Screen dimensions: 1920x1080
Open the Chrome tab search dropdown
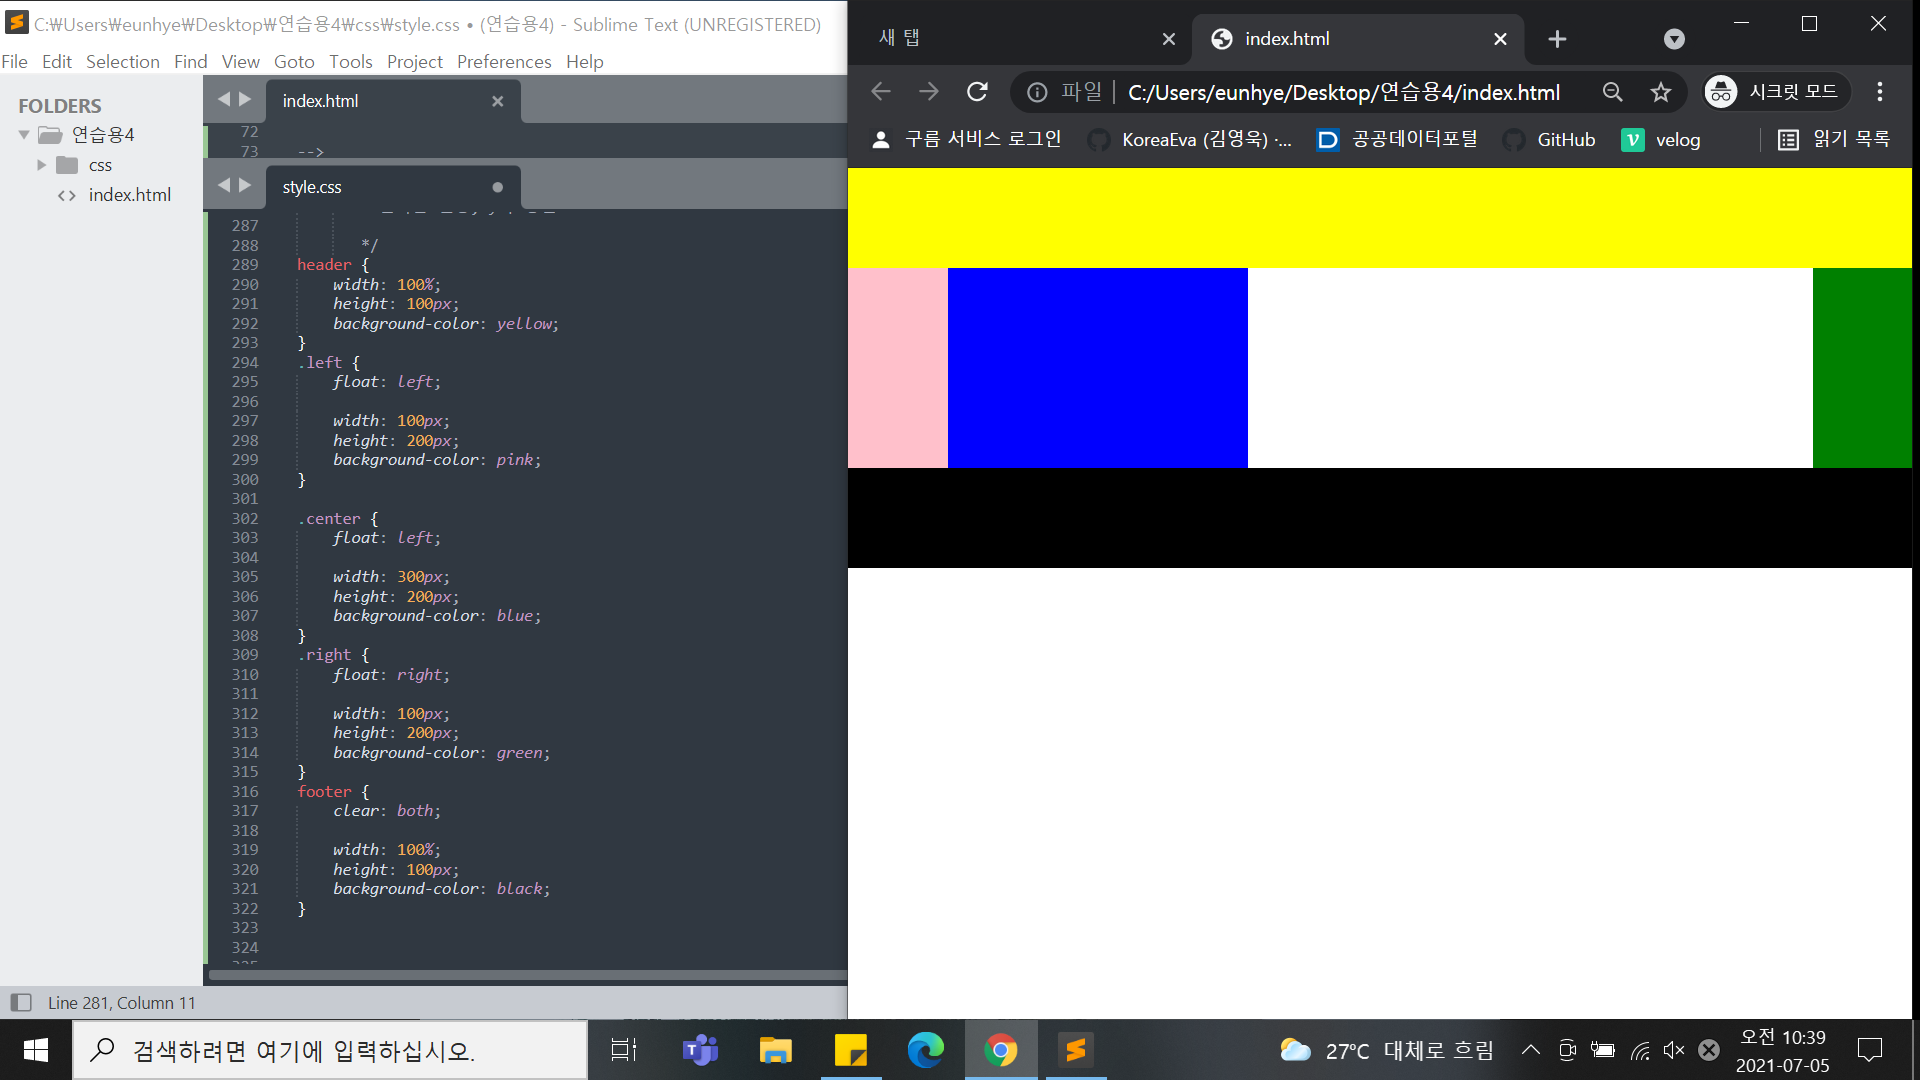tap(1674, 39)
